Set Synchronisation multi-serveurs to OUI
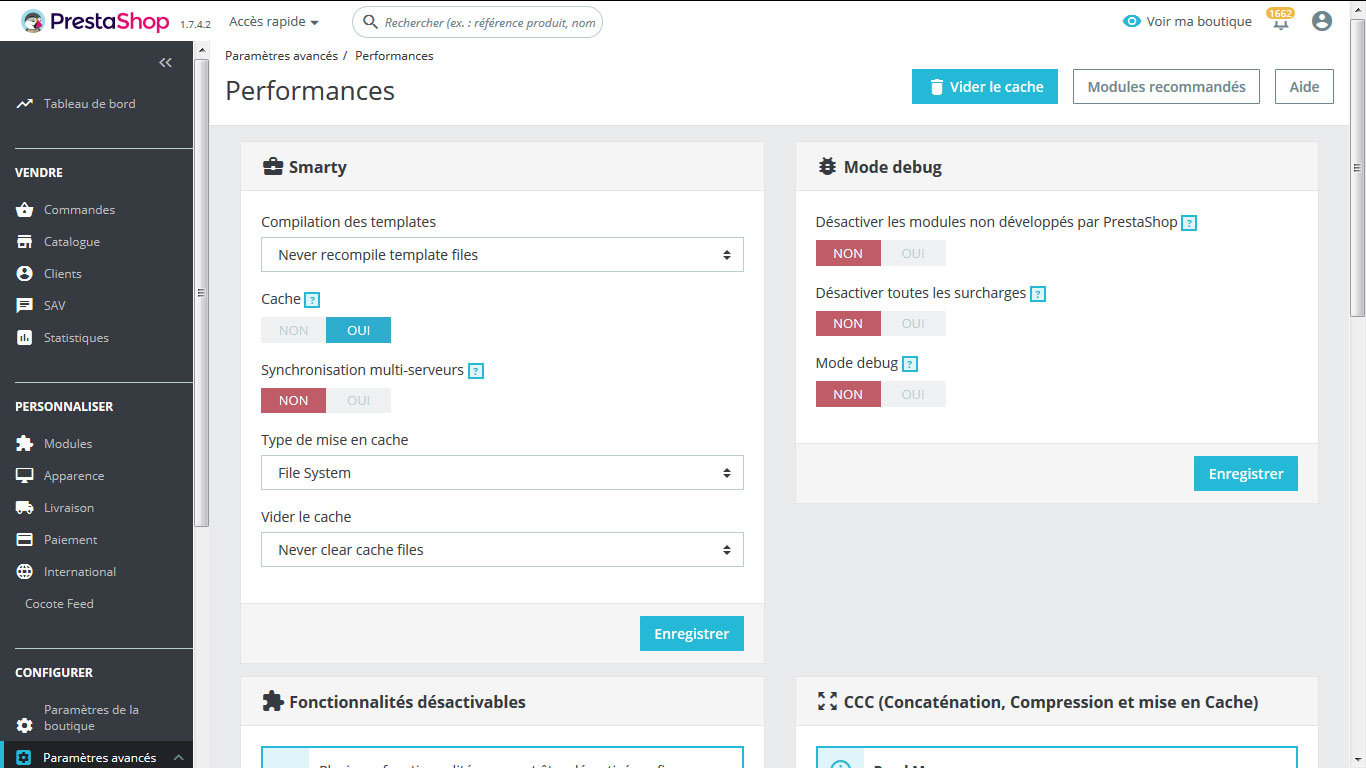Screen dimensions: 1366x768 point(358,400)
